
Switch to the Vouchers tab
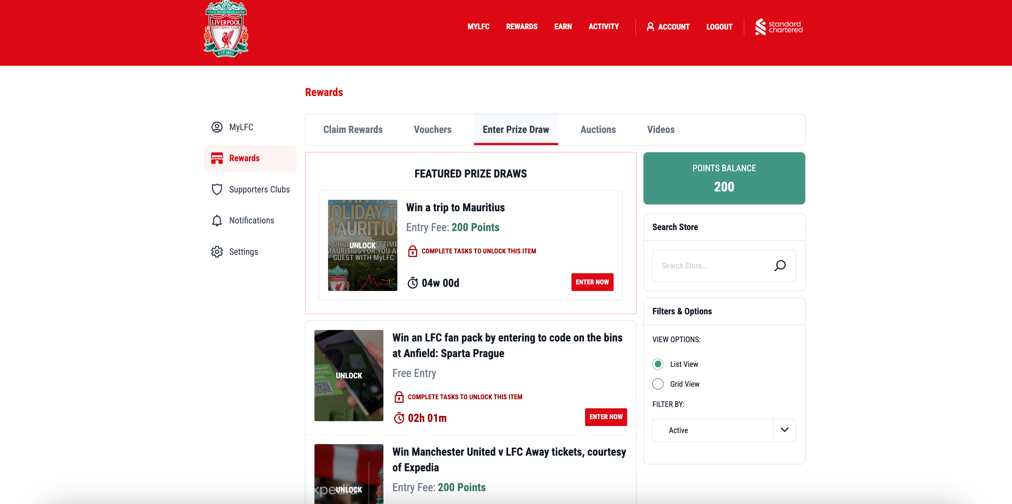(432, 130)
